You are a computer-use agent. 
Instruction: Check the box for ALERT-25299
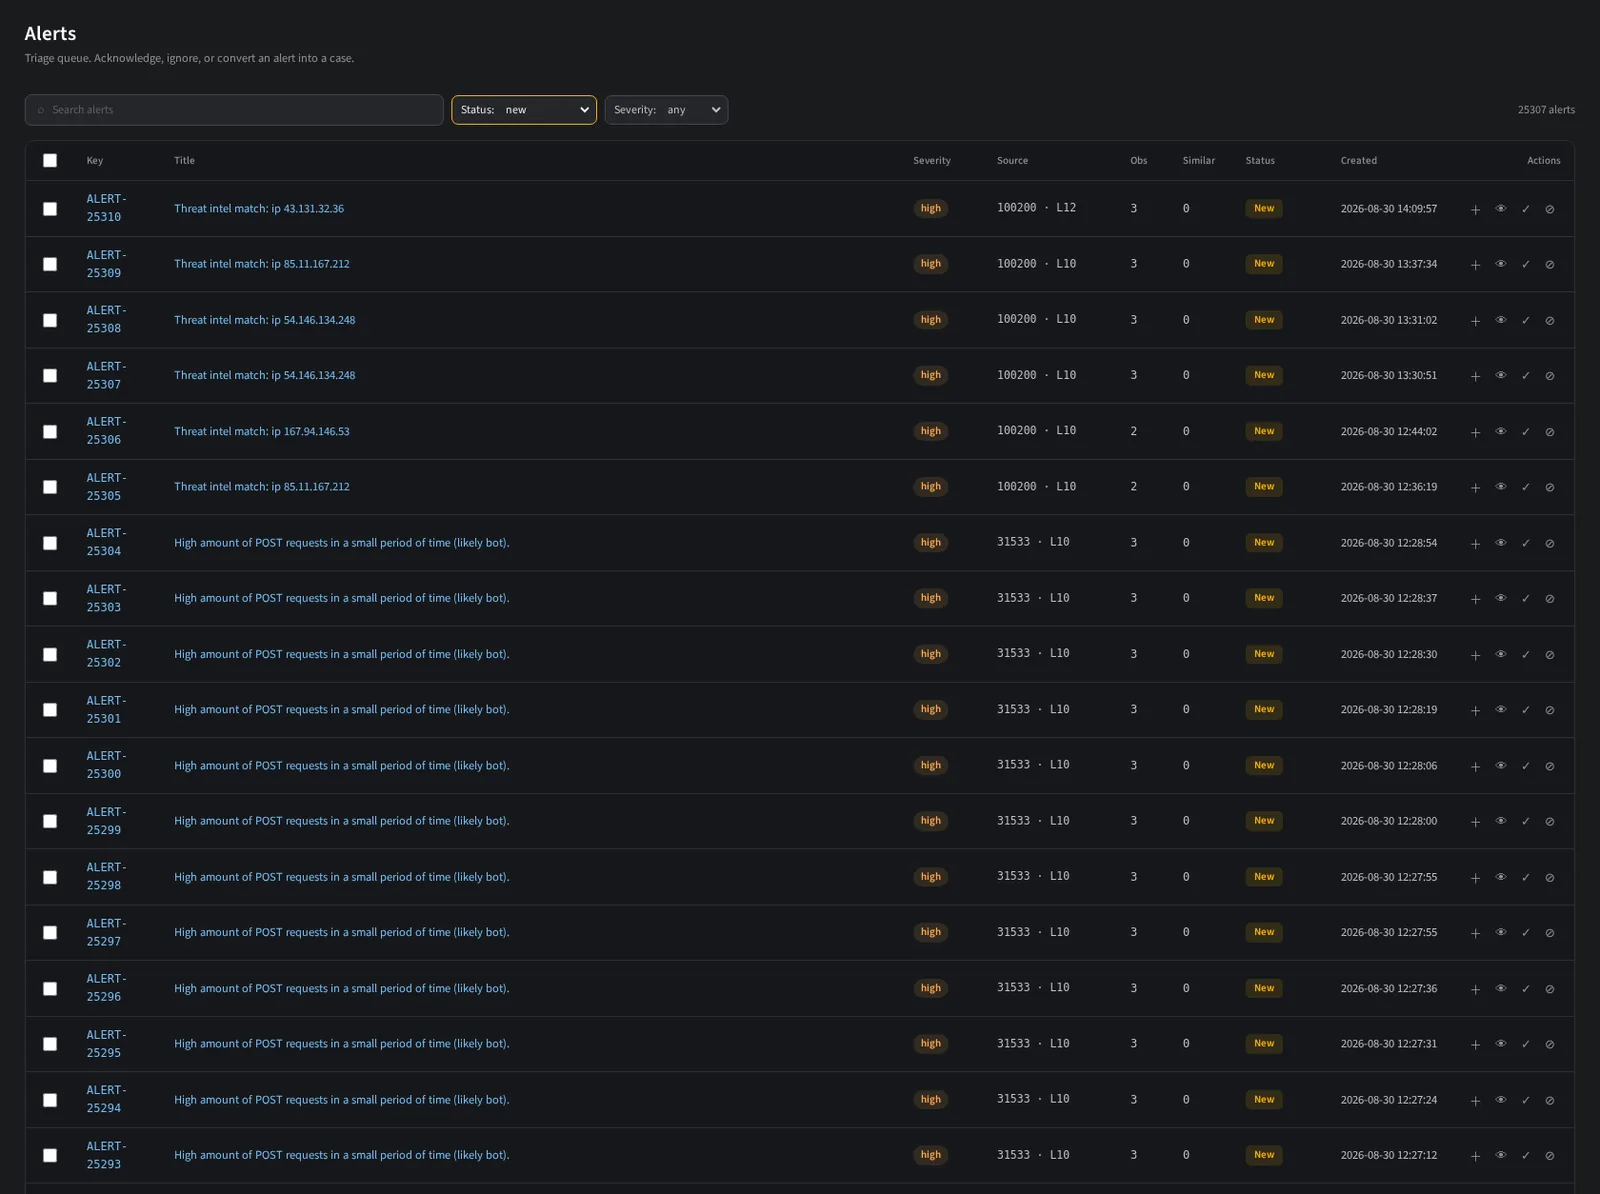point(50,821)
